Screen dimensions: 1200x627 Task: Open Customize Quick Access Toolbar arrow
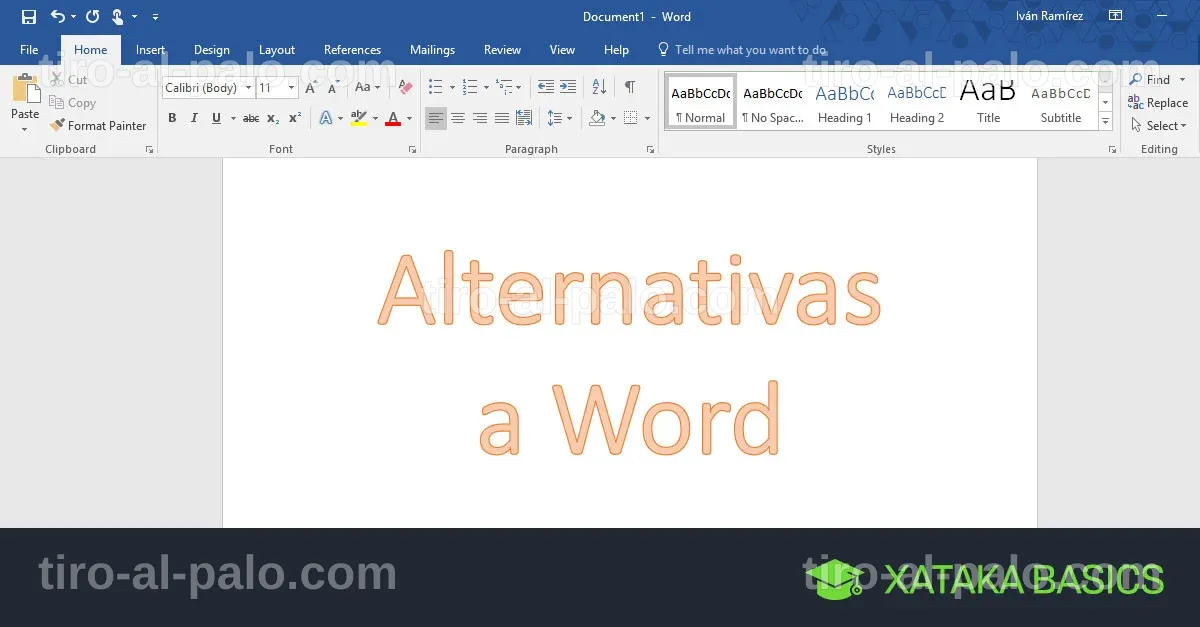pyautogui.click(x=155, y=17)
